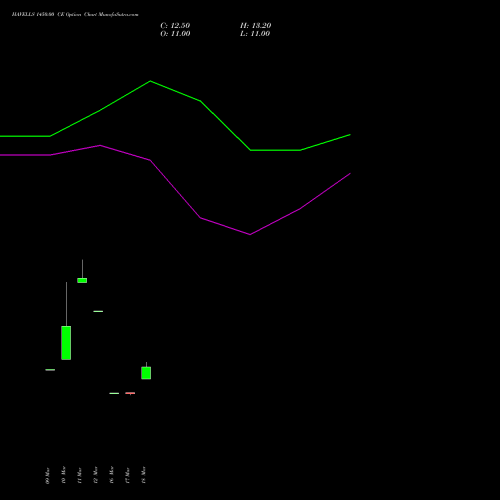Click the '17 Mar' date axis label
500x500 pixels.
(x=128, y=476)
